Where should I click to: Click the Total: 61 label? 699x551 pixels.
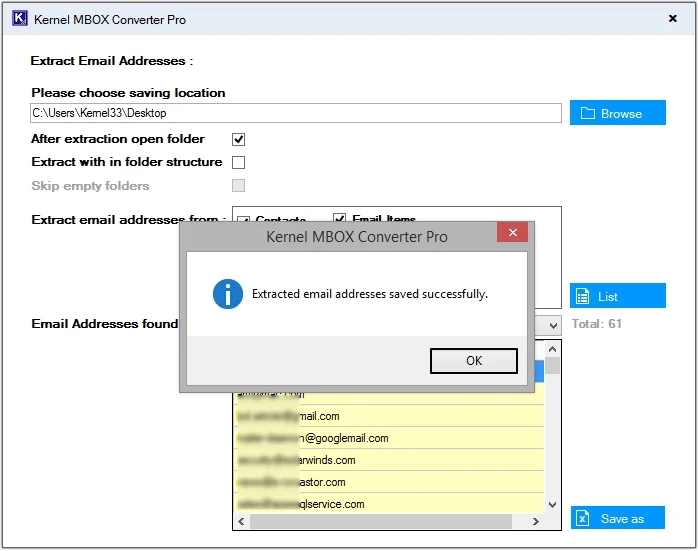(x=596, y=324)
